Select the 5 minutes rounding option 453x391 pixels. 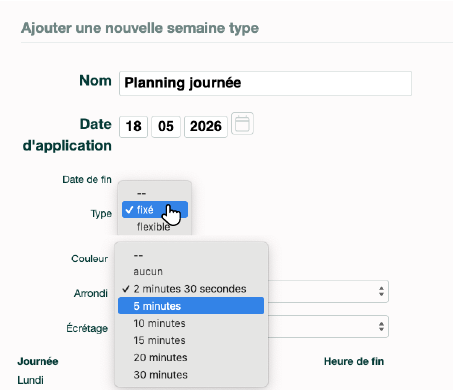click(x=191, y=306)
